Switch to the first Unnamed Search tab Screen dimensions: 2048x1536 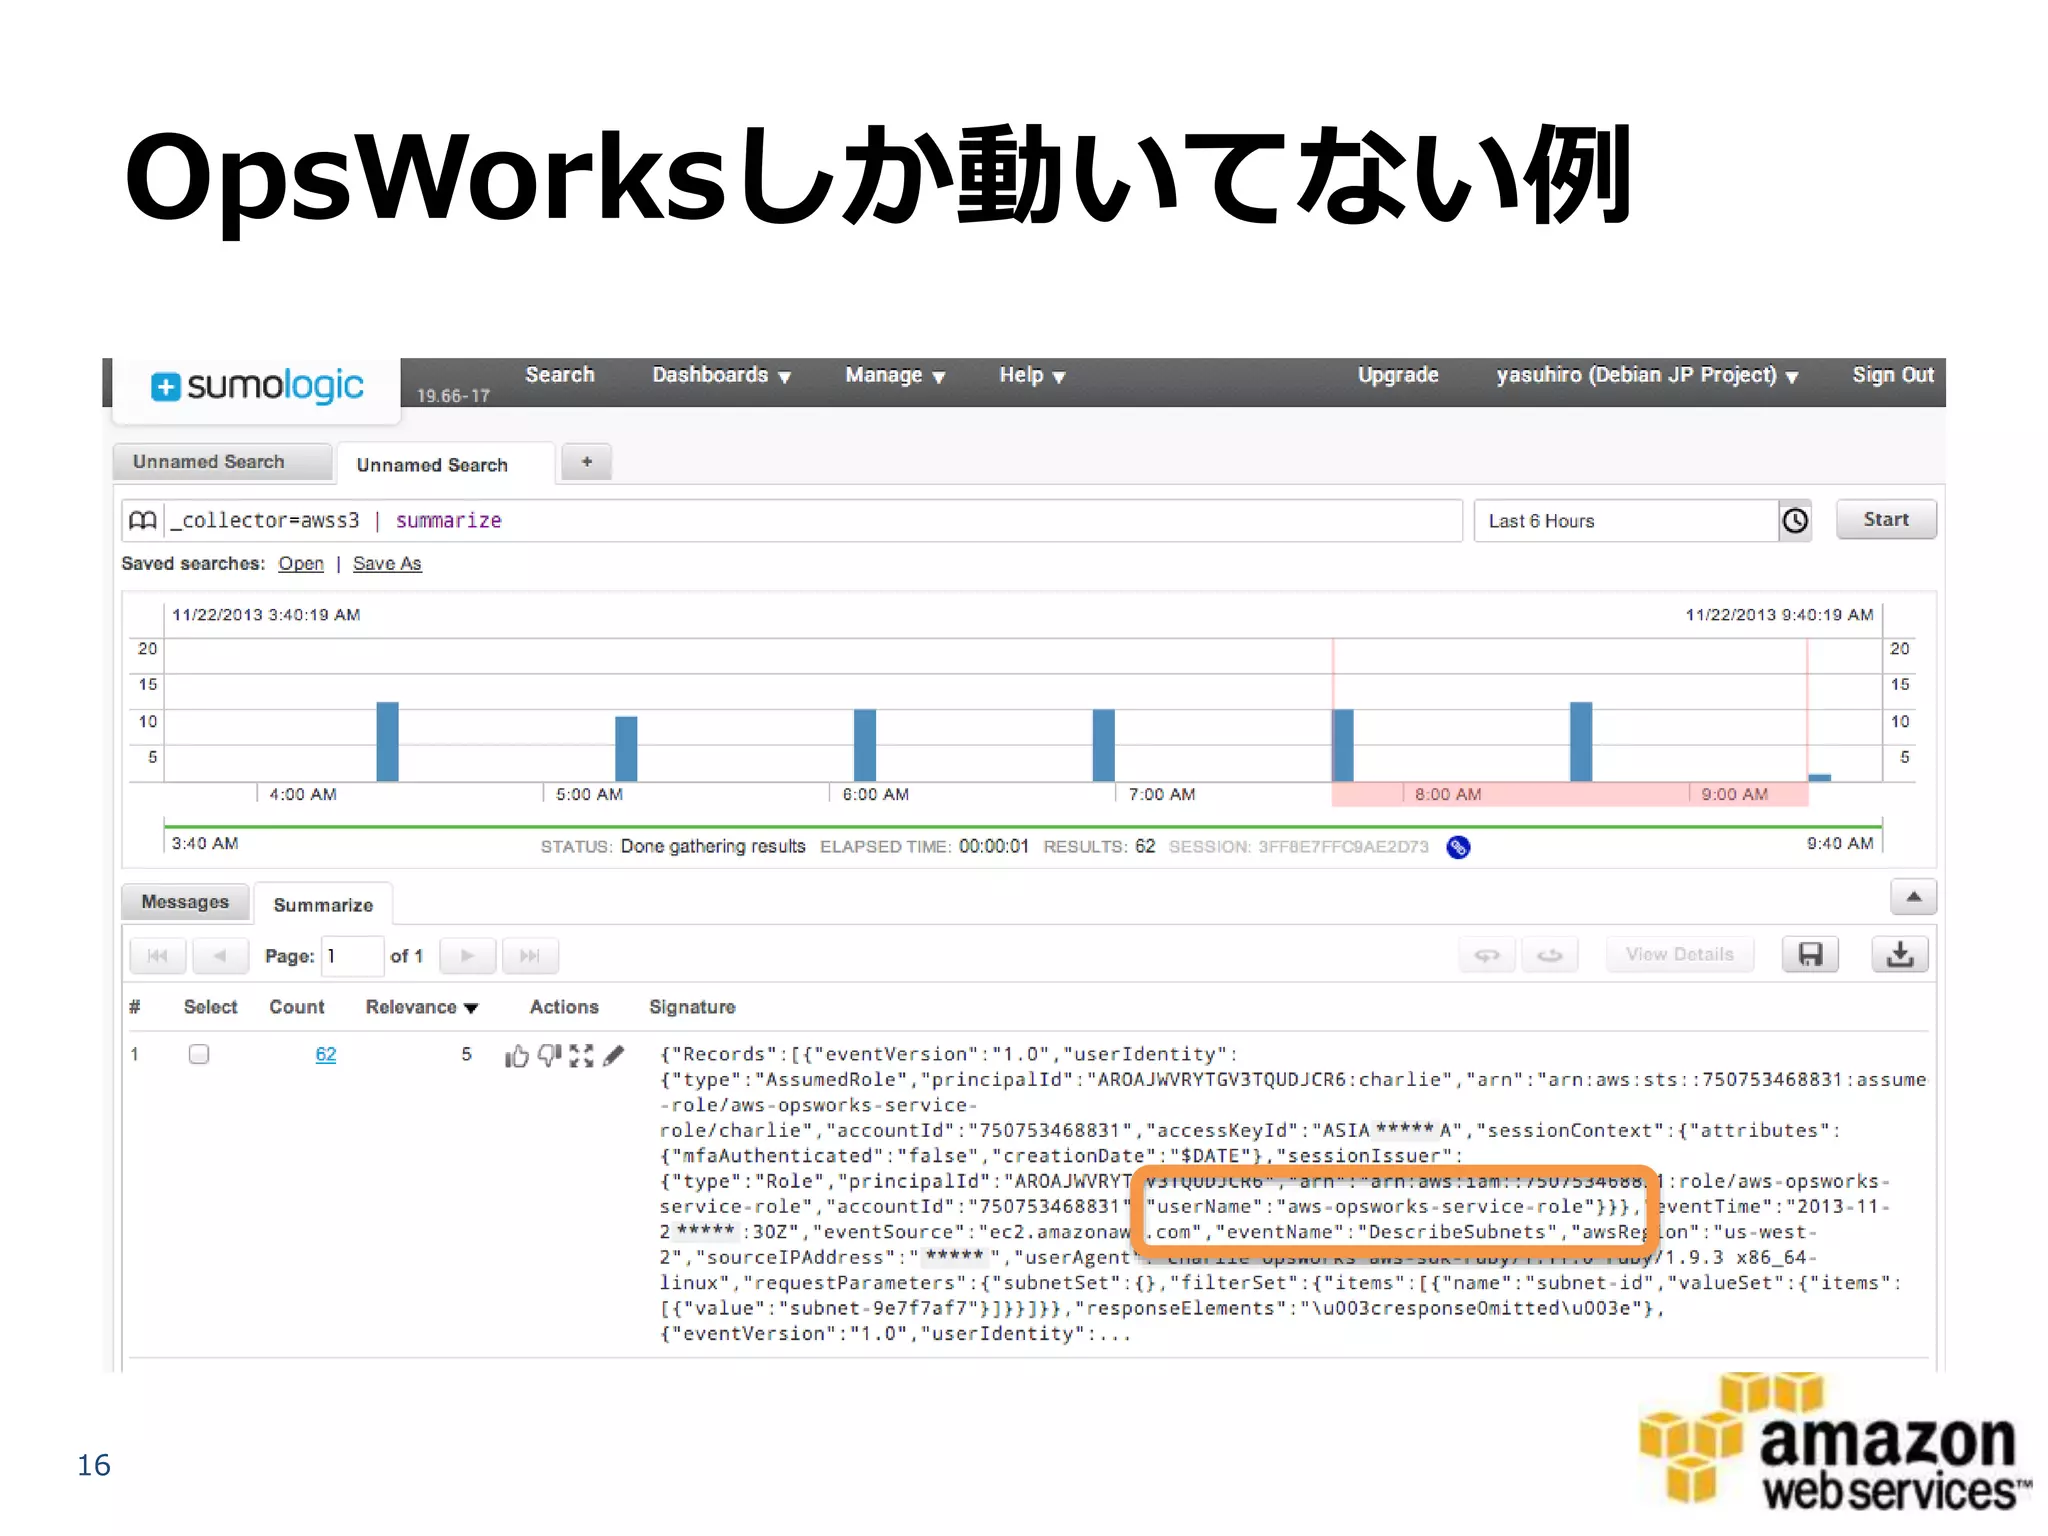pos(221,462)
